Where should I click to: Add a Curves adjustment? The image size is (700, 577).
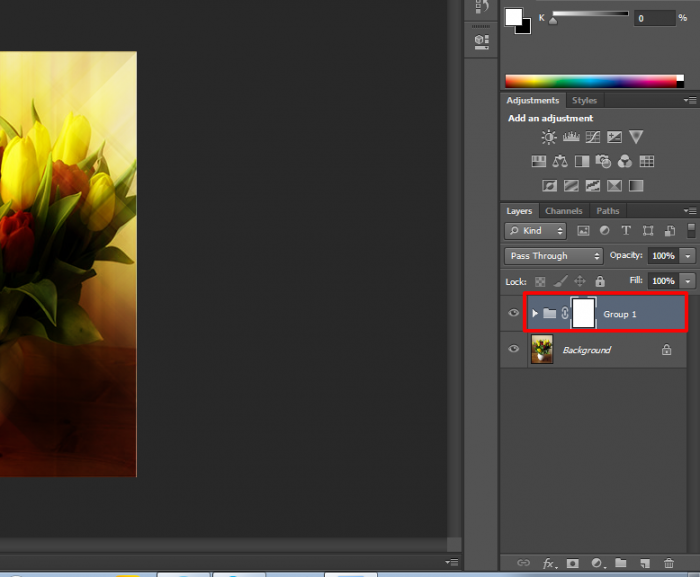point(593,137)
